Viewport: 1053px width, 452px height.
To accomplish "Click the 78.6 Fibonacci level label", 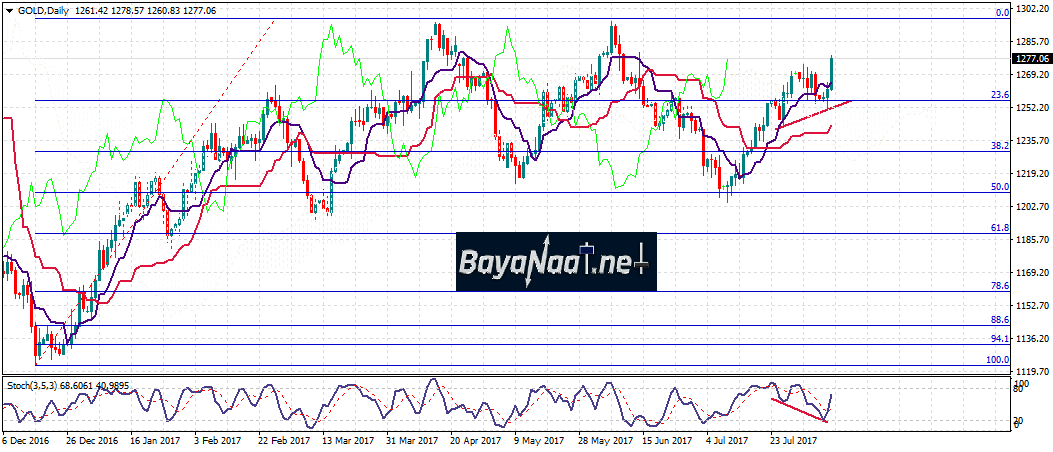I will (x=997, y=286).
